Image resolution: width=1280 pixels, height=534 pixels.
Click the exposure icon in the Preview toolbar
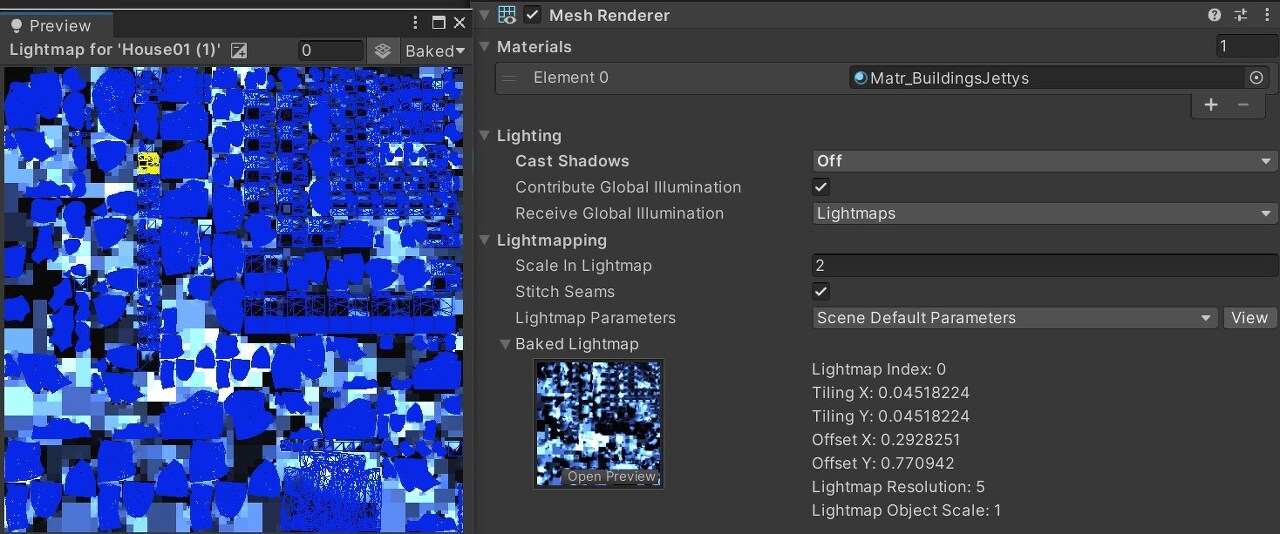coord(238,50)
